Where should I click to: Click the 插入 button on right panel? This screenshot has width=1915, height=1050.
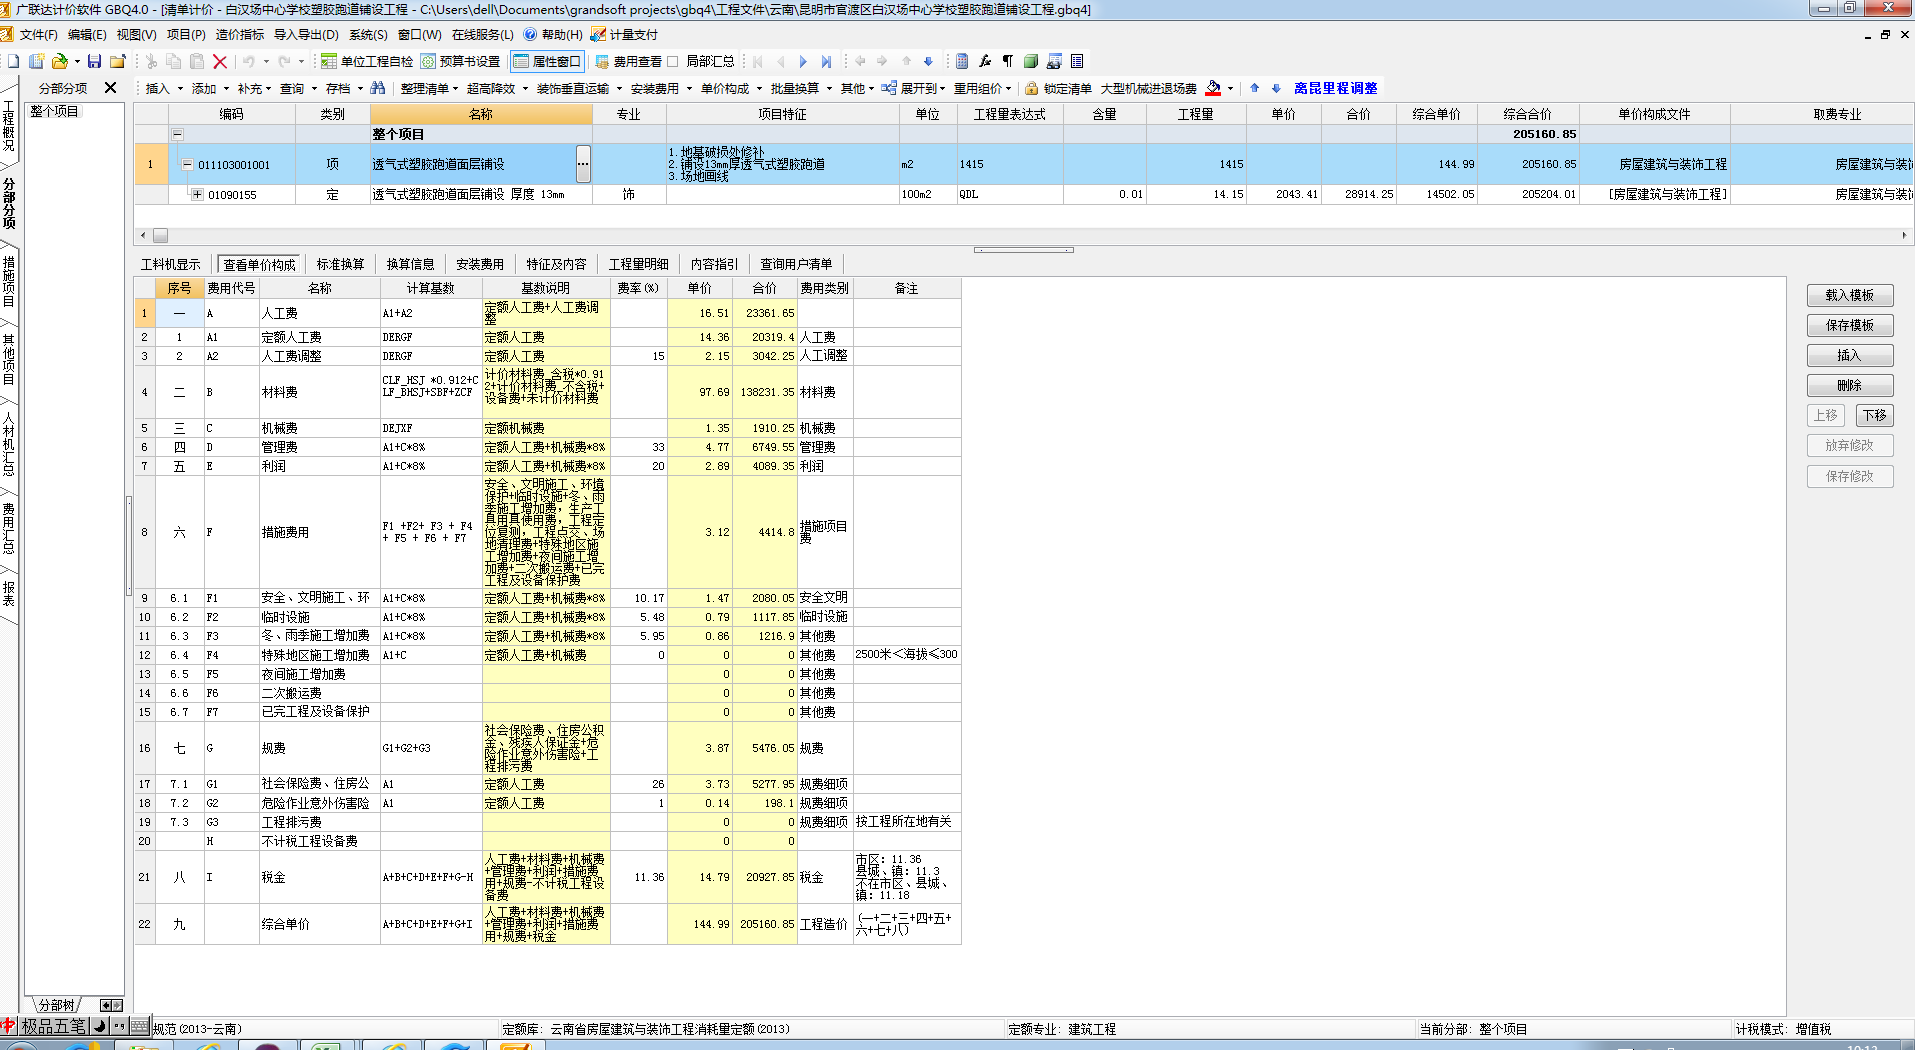click(1849, 355)
